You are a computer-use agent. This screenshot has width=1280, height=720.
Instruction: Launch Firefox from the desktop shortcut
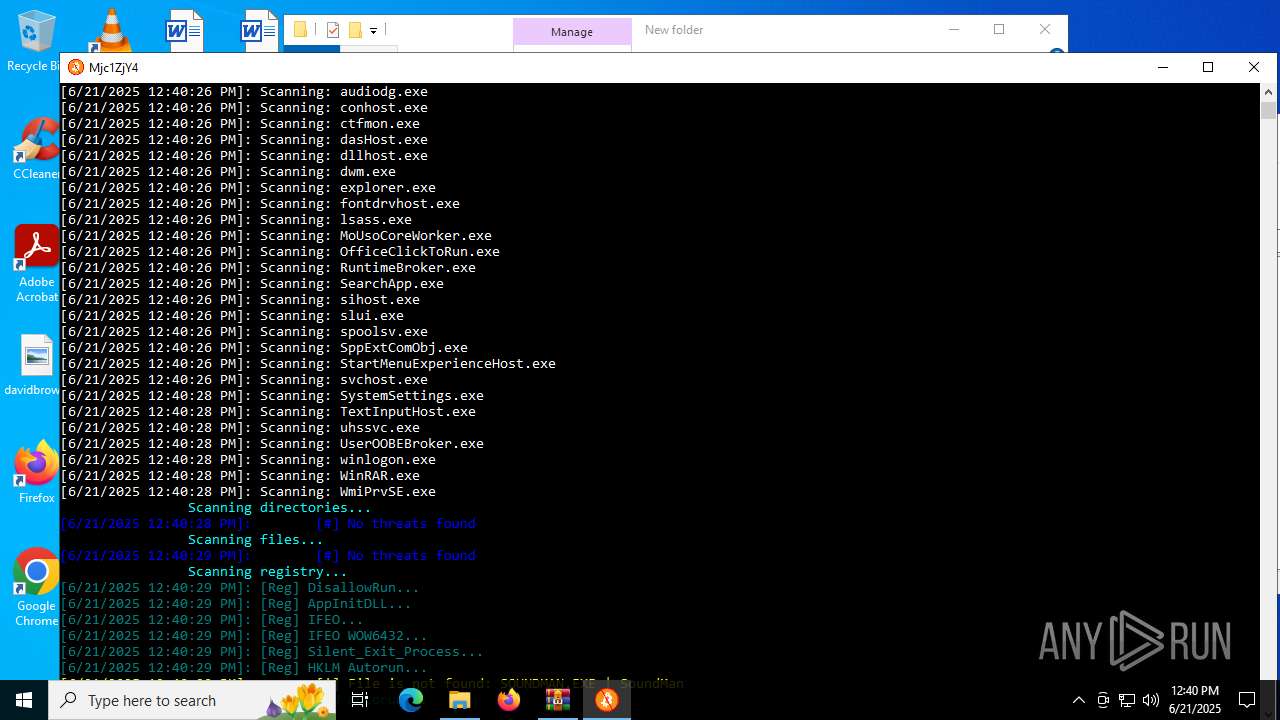(37, 472)
